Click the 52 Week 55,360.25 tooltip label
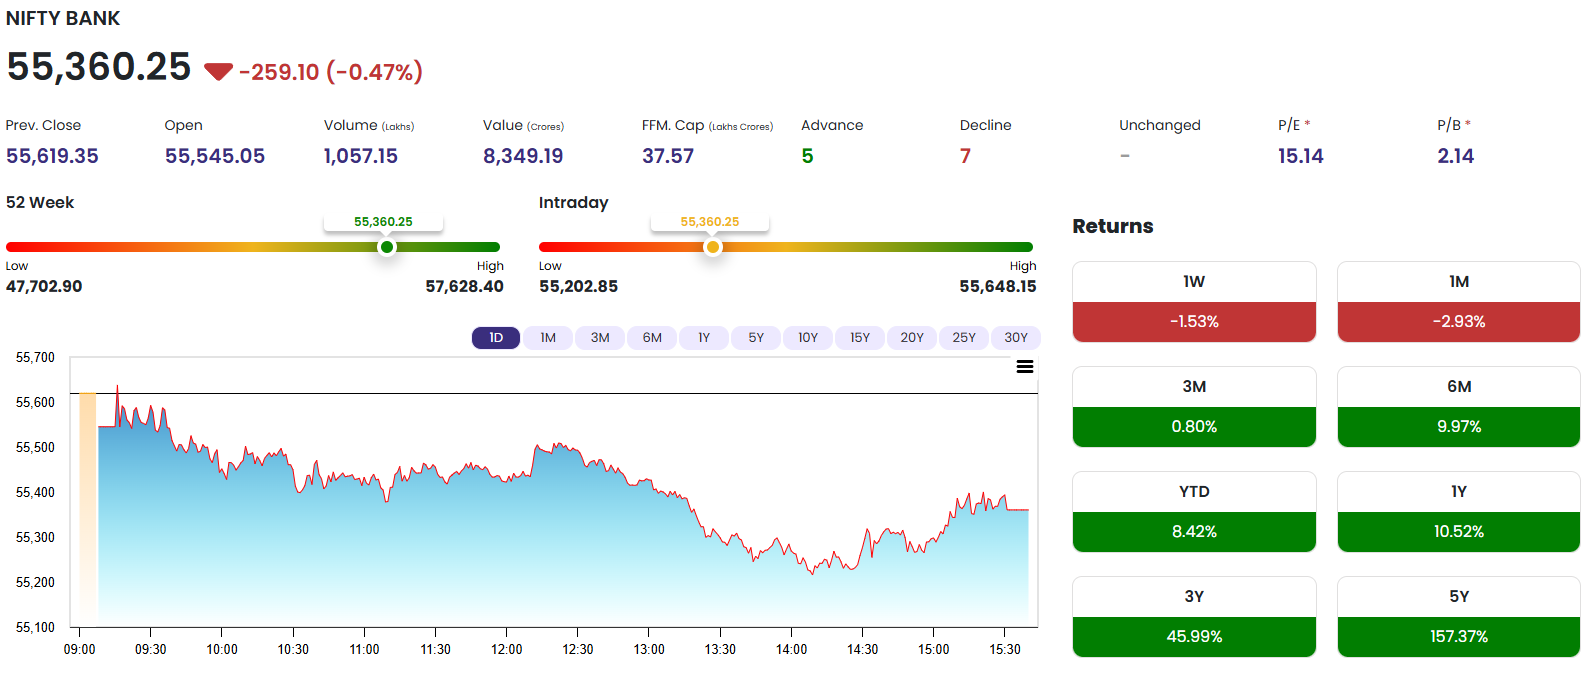This screenshot has width=1595, height=674. click(x=383, y=222)
